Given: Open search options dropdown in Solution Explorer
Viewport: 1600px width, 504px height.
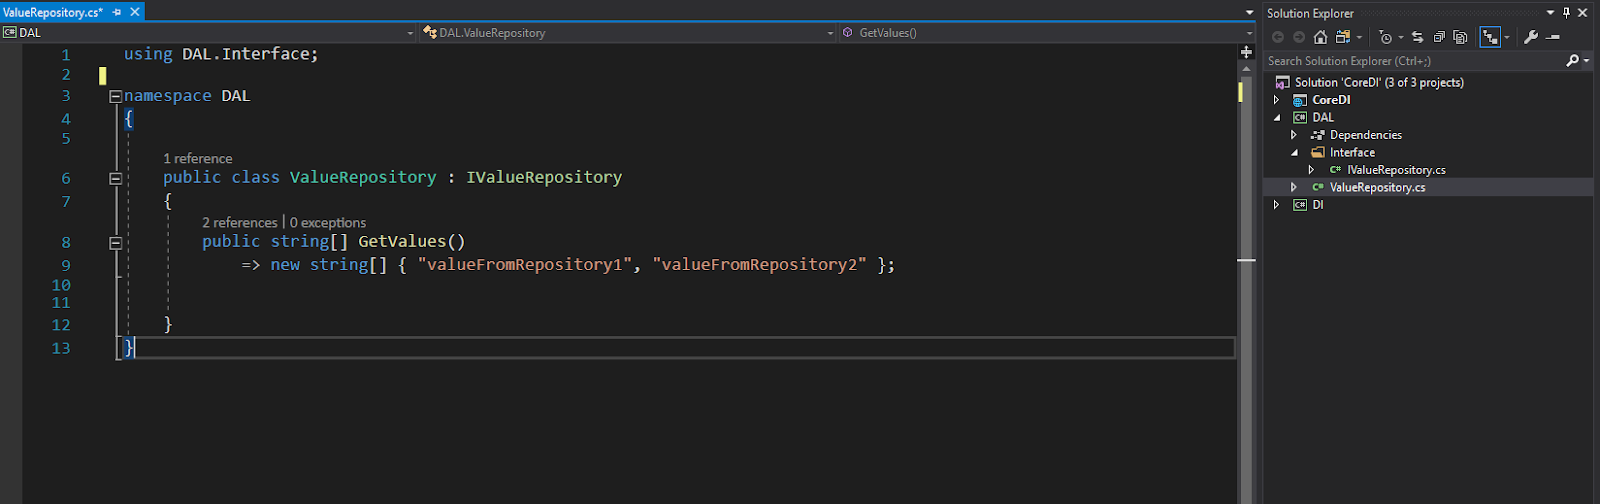Looking at the screenshot, I should point(1587,61).
